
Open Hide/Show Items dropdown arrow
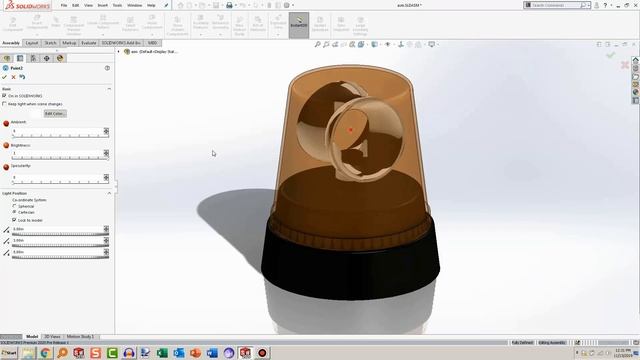tap(393, 44)
